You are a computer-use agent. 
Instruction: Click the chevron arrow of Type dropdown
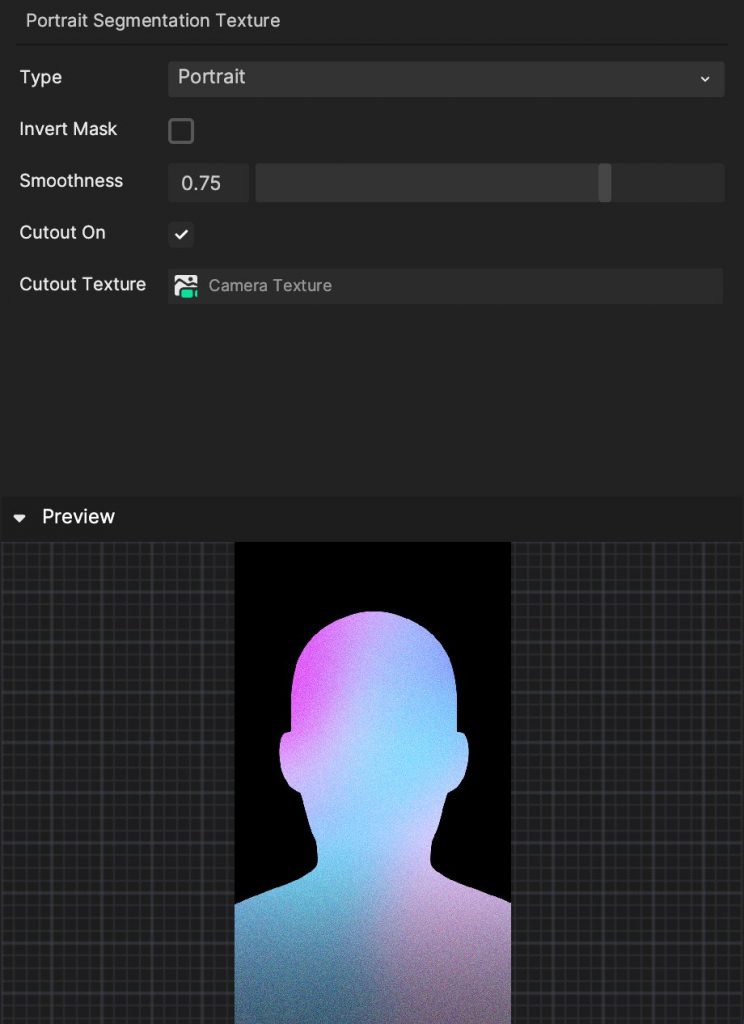click(705, 79)
